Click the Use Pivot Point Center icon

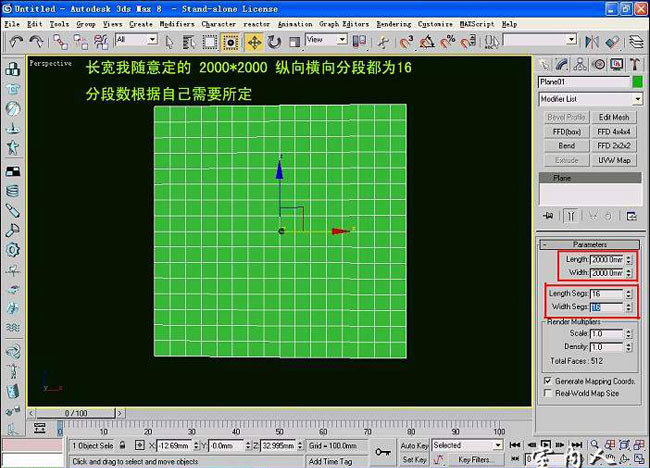tap(359, 41)
